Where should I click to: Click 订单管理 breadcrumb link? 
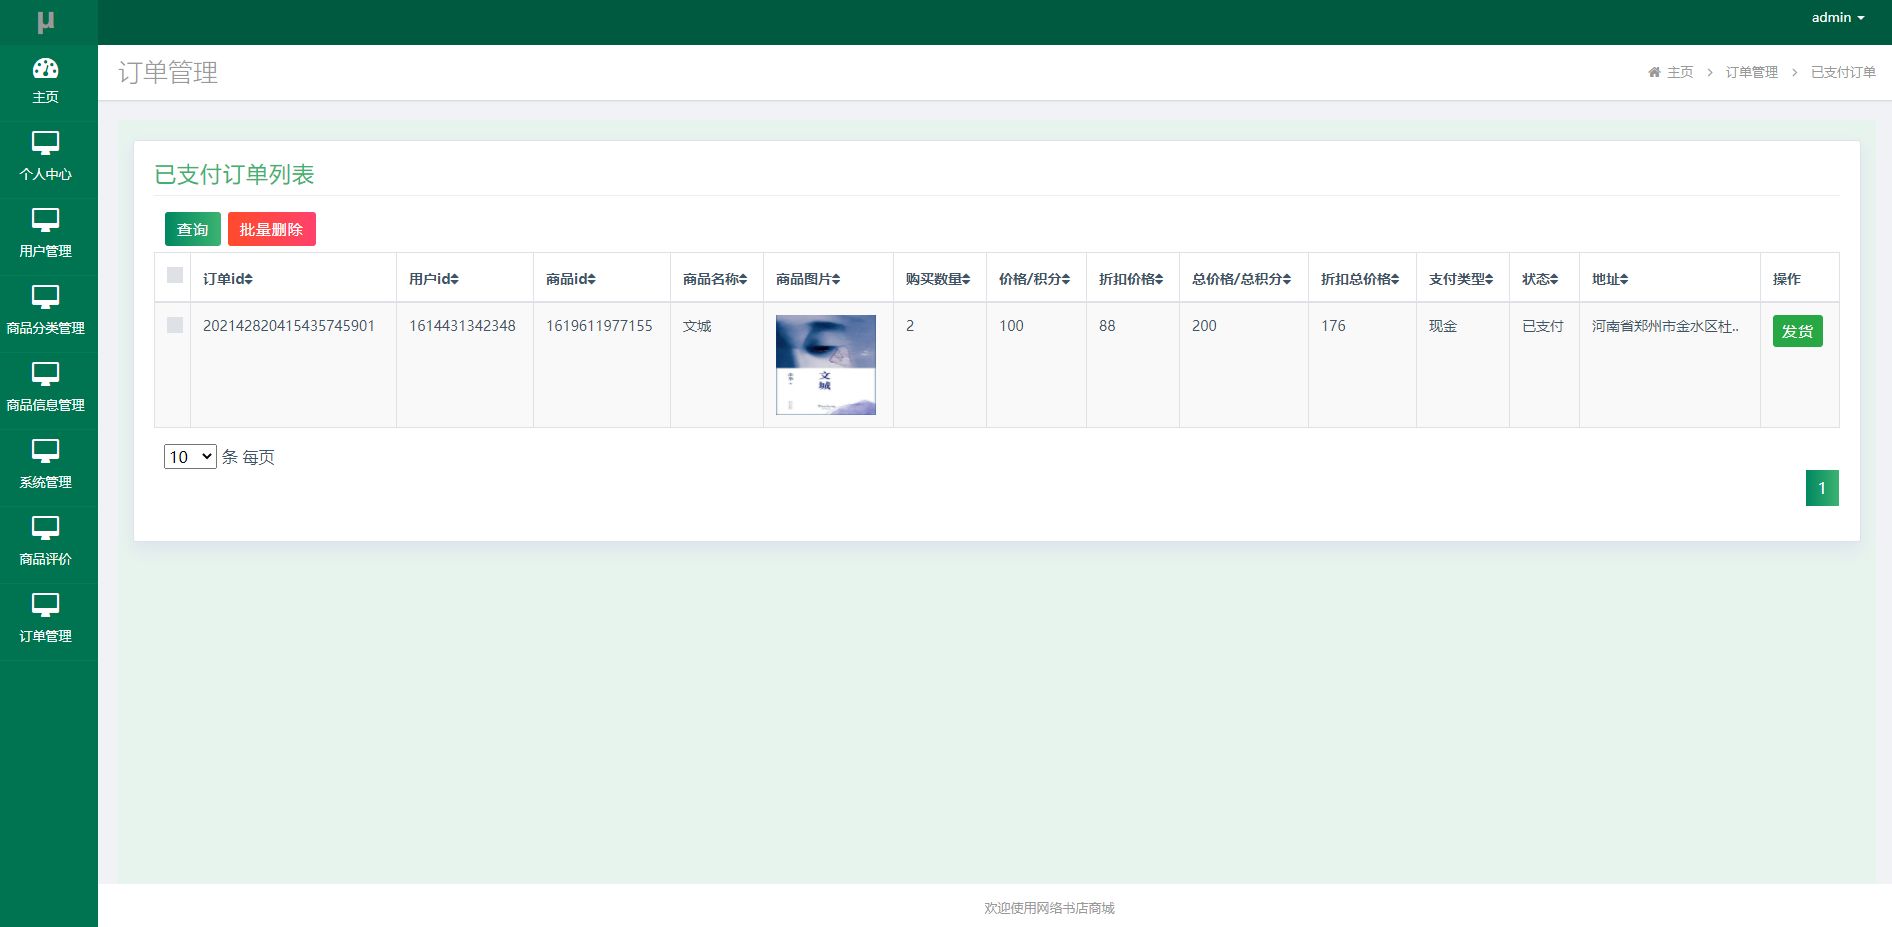click(1751, 72)
